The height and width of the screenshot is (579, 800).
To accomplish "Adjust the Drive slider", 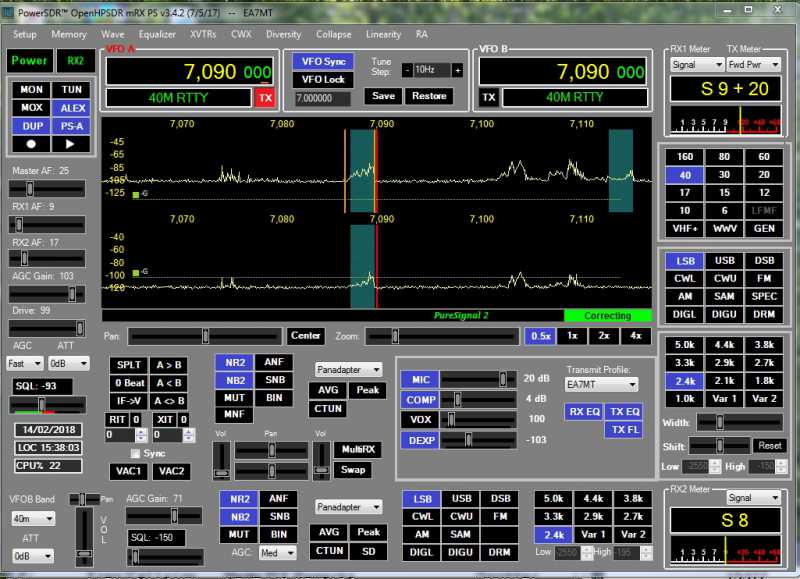I will click(x=47, y=328).
